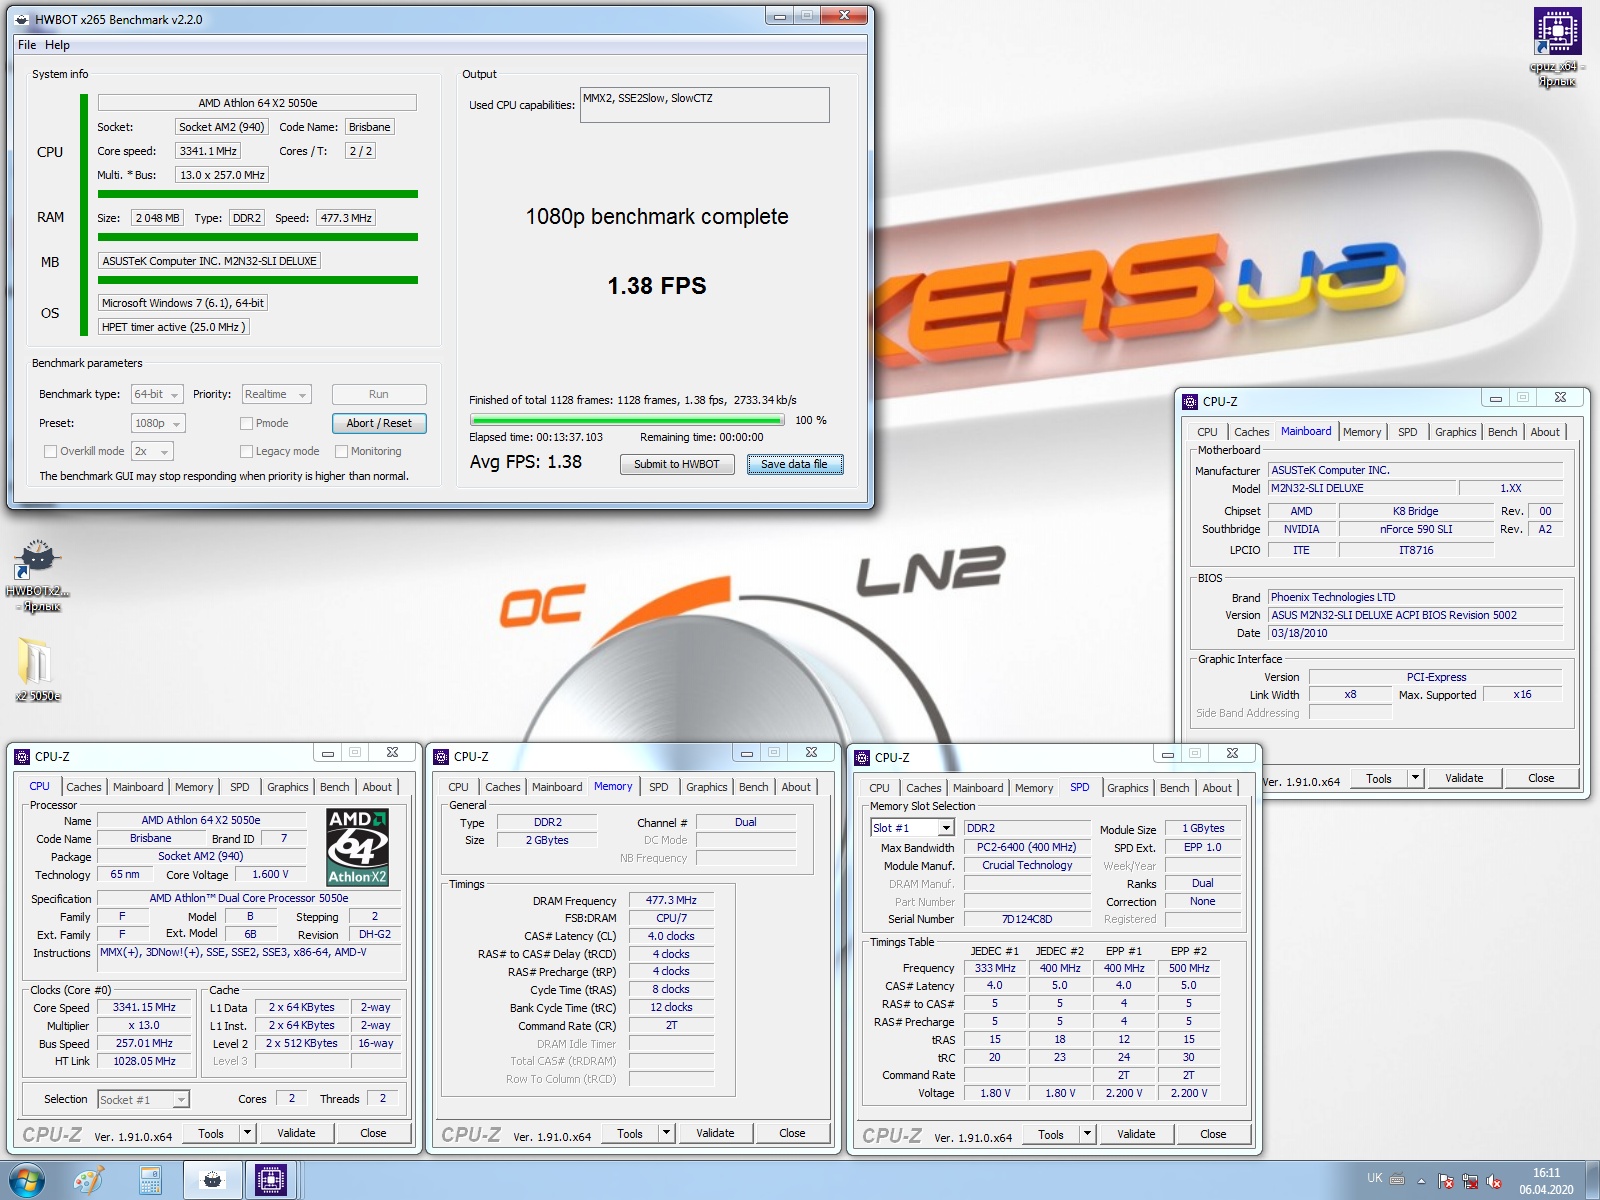Open the Help menu in HWBOT
Image resolution: width=1600 pixels, height=1200 pixels.
point(57,45)
